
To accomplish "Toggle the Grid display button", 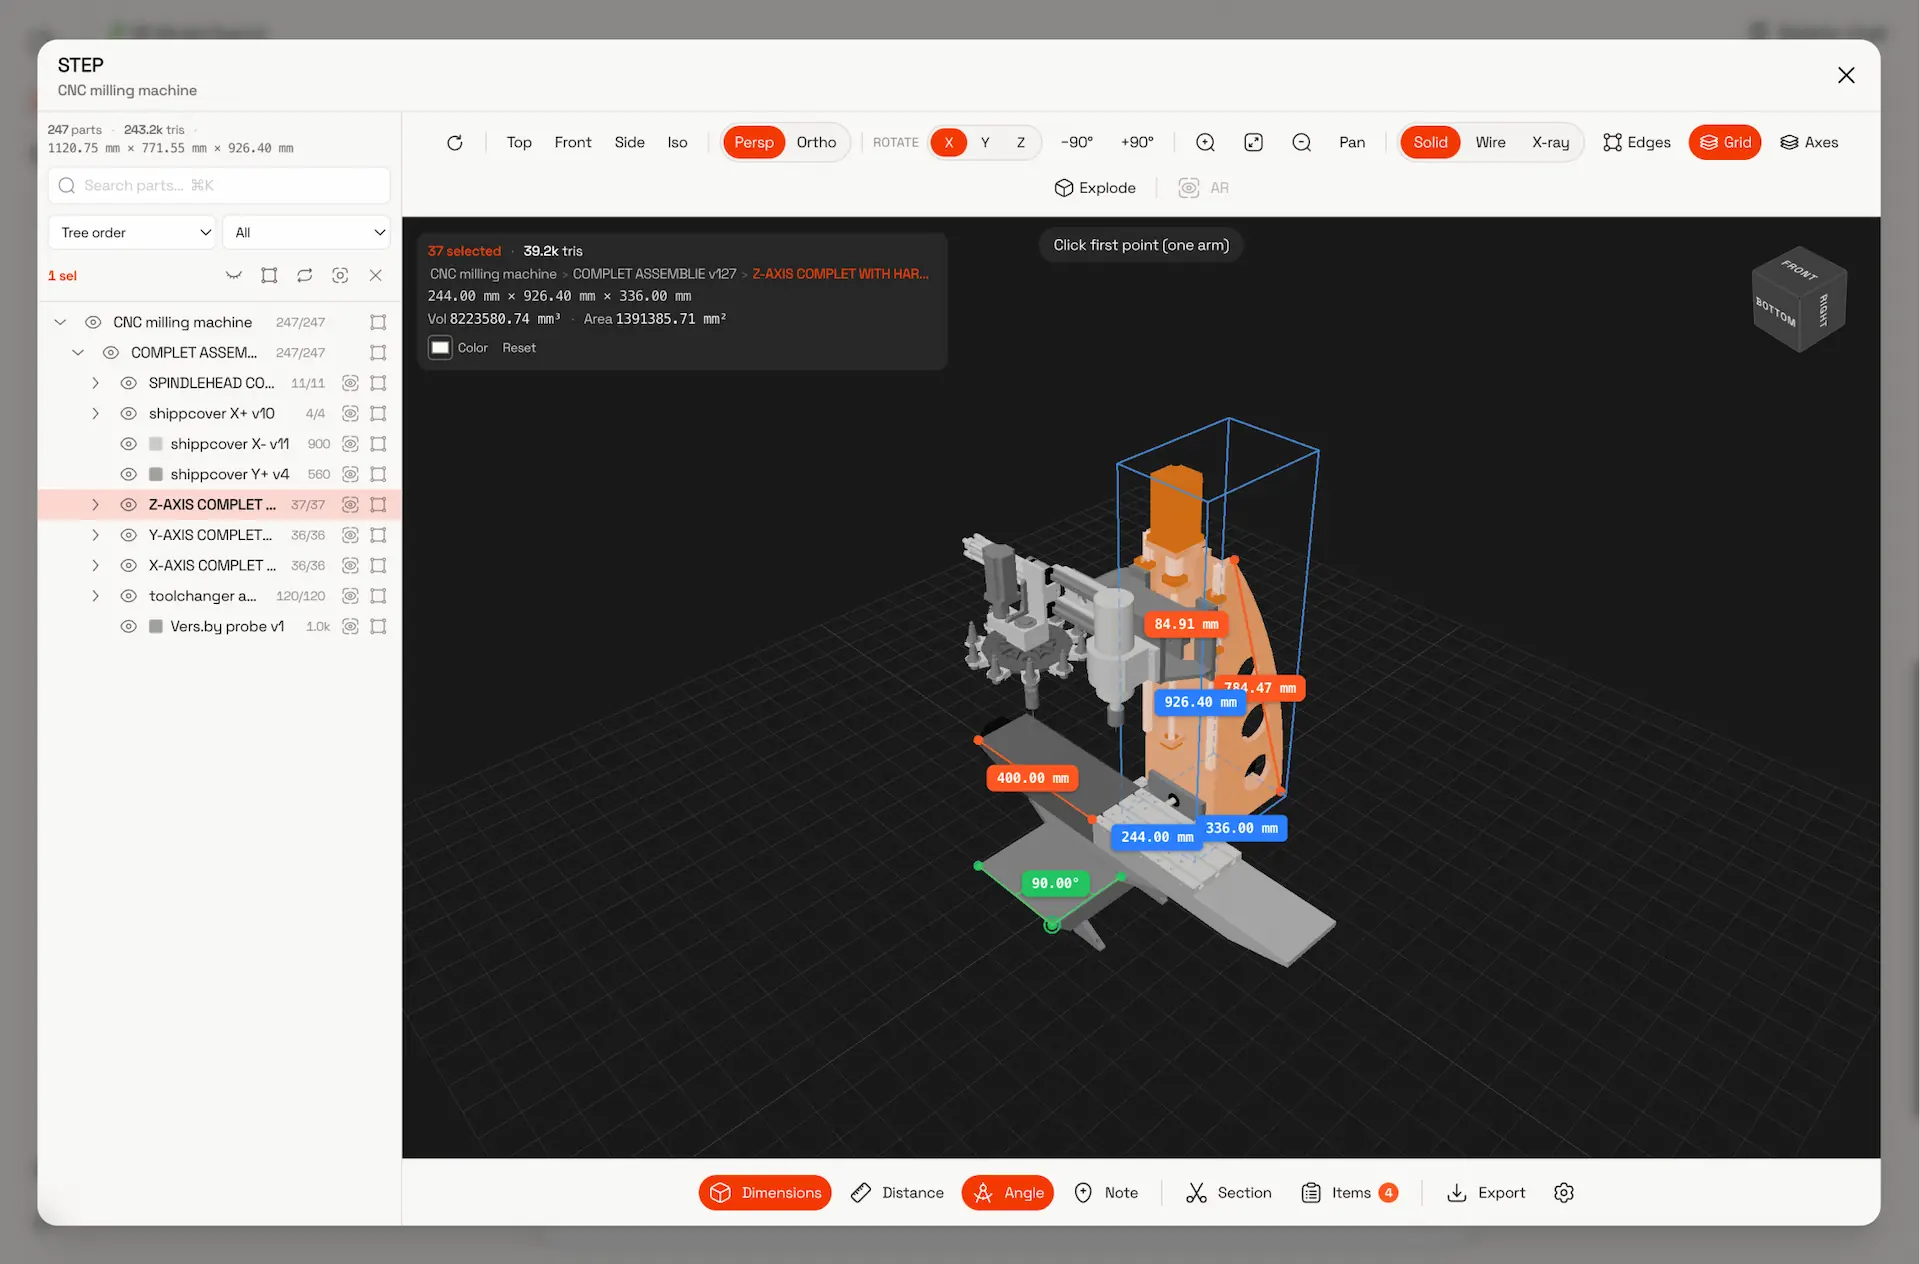I will pyautogui.click(x=1725, y=142).
